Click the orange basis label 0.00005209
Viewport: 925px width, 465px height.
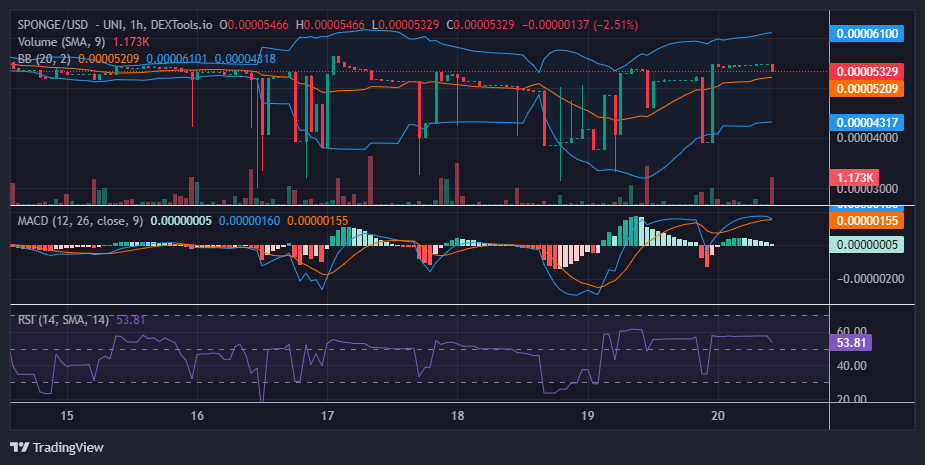pos(867,89)
